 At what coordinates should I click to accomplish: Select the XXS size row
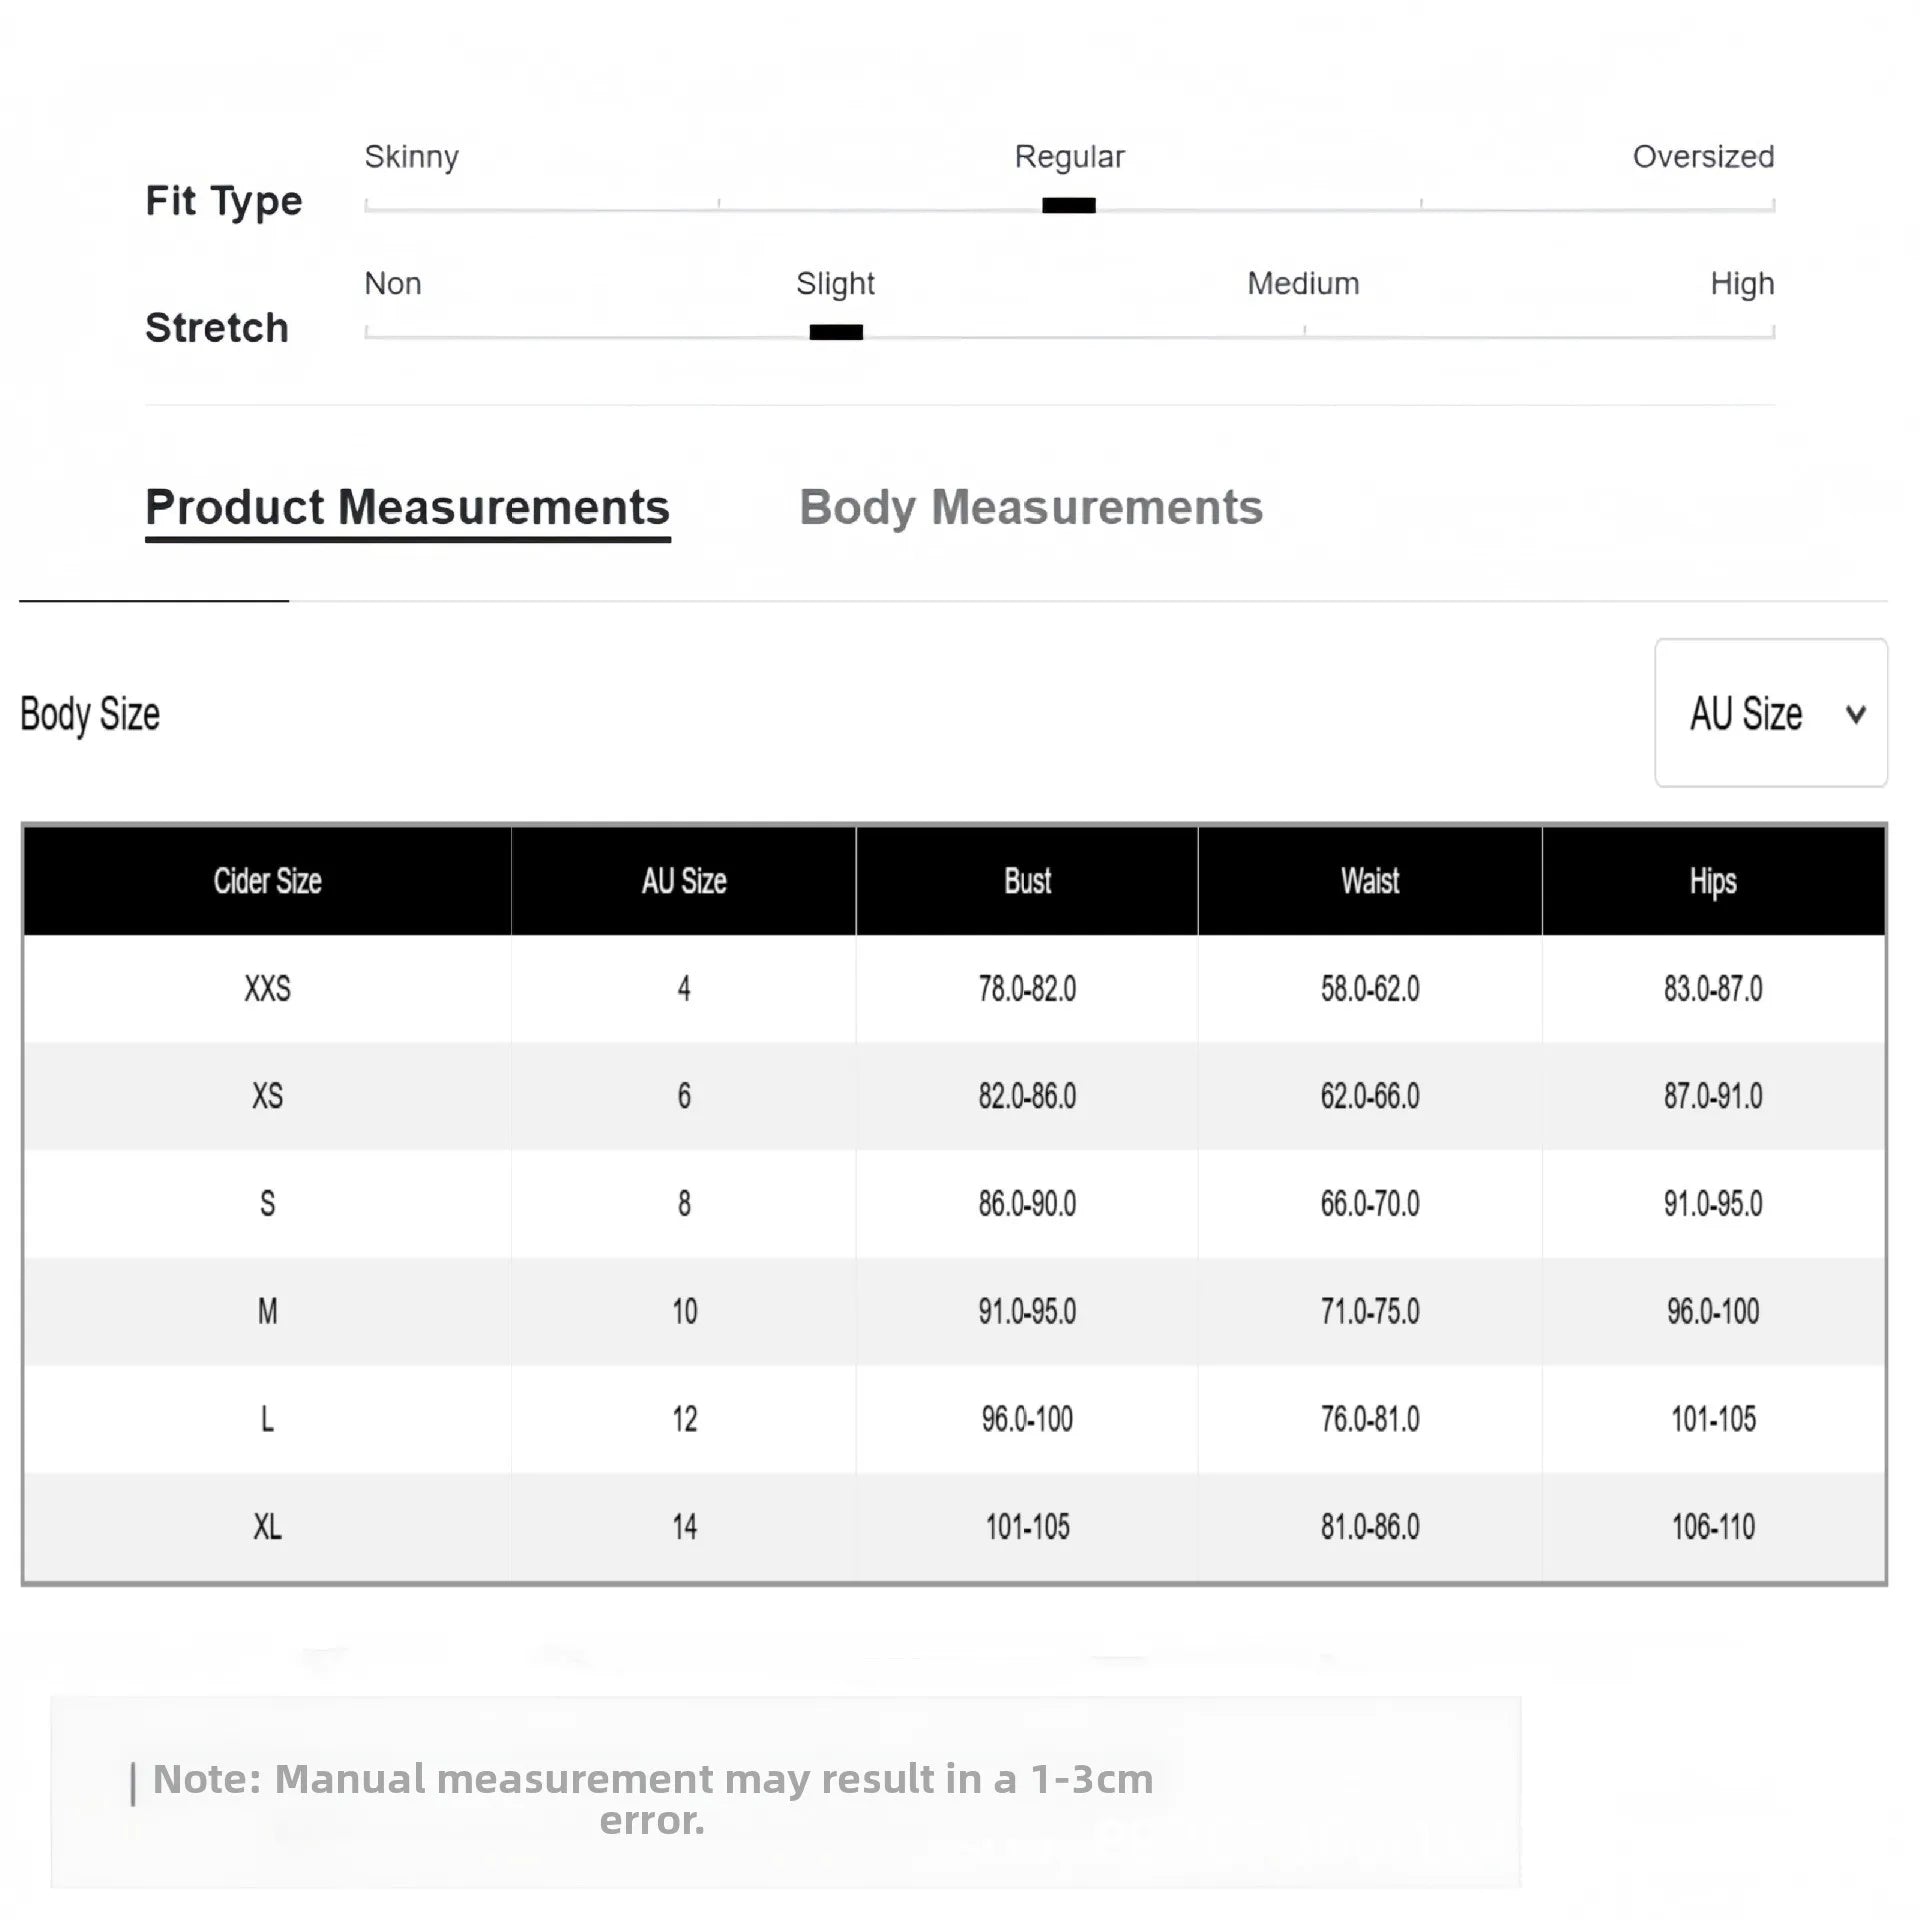click(267, 989)
